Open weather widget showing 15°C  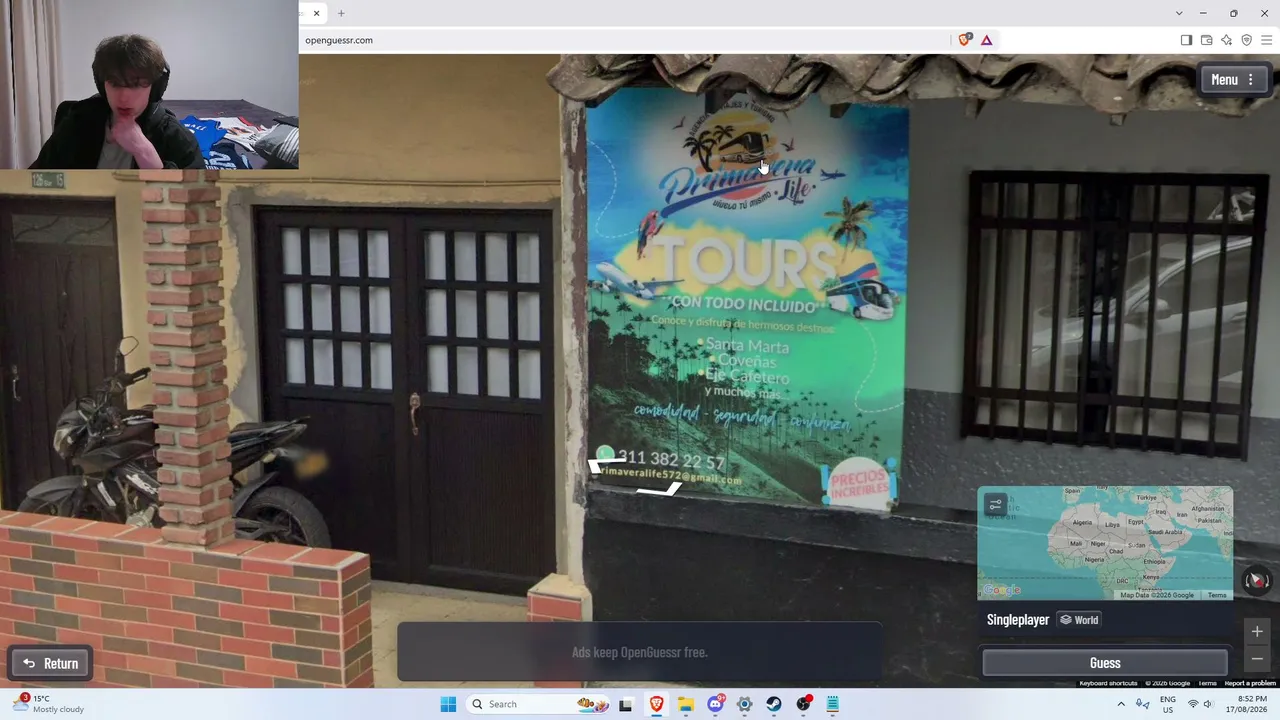tap(50, 704)
